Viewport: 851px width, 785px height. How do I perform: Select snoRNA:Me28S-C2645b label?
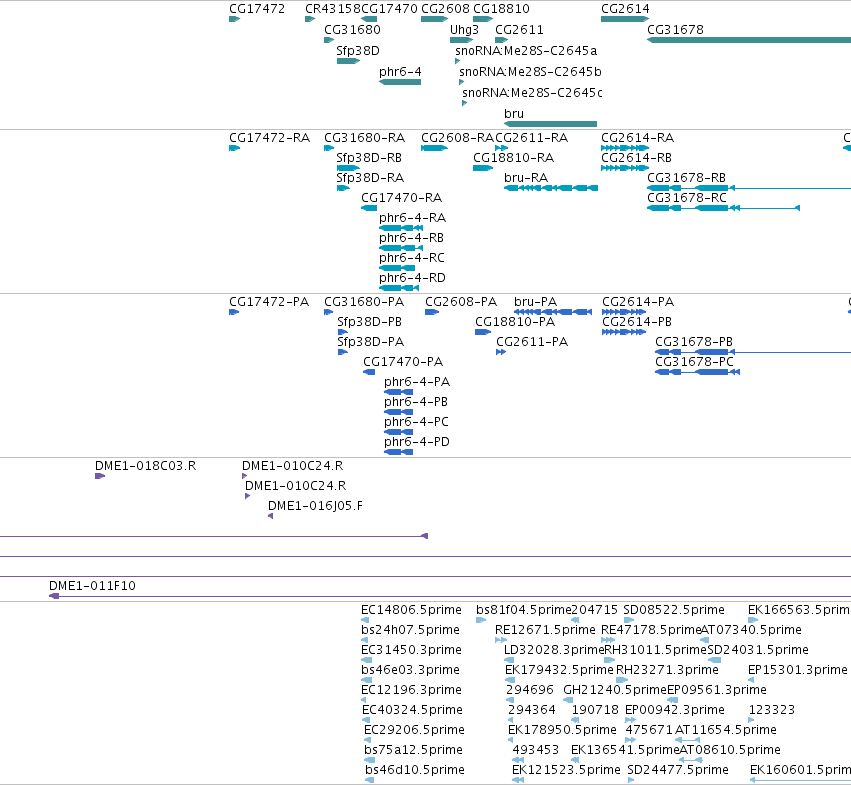530,72
